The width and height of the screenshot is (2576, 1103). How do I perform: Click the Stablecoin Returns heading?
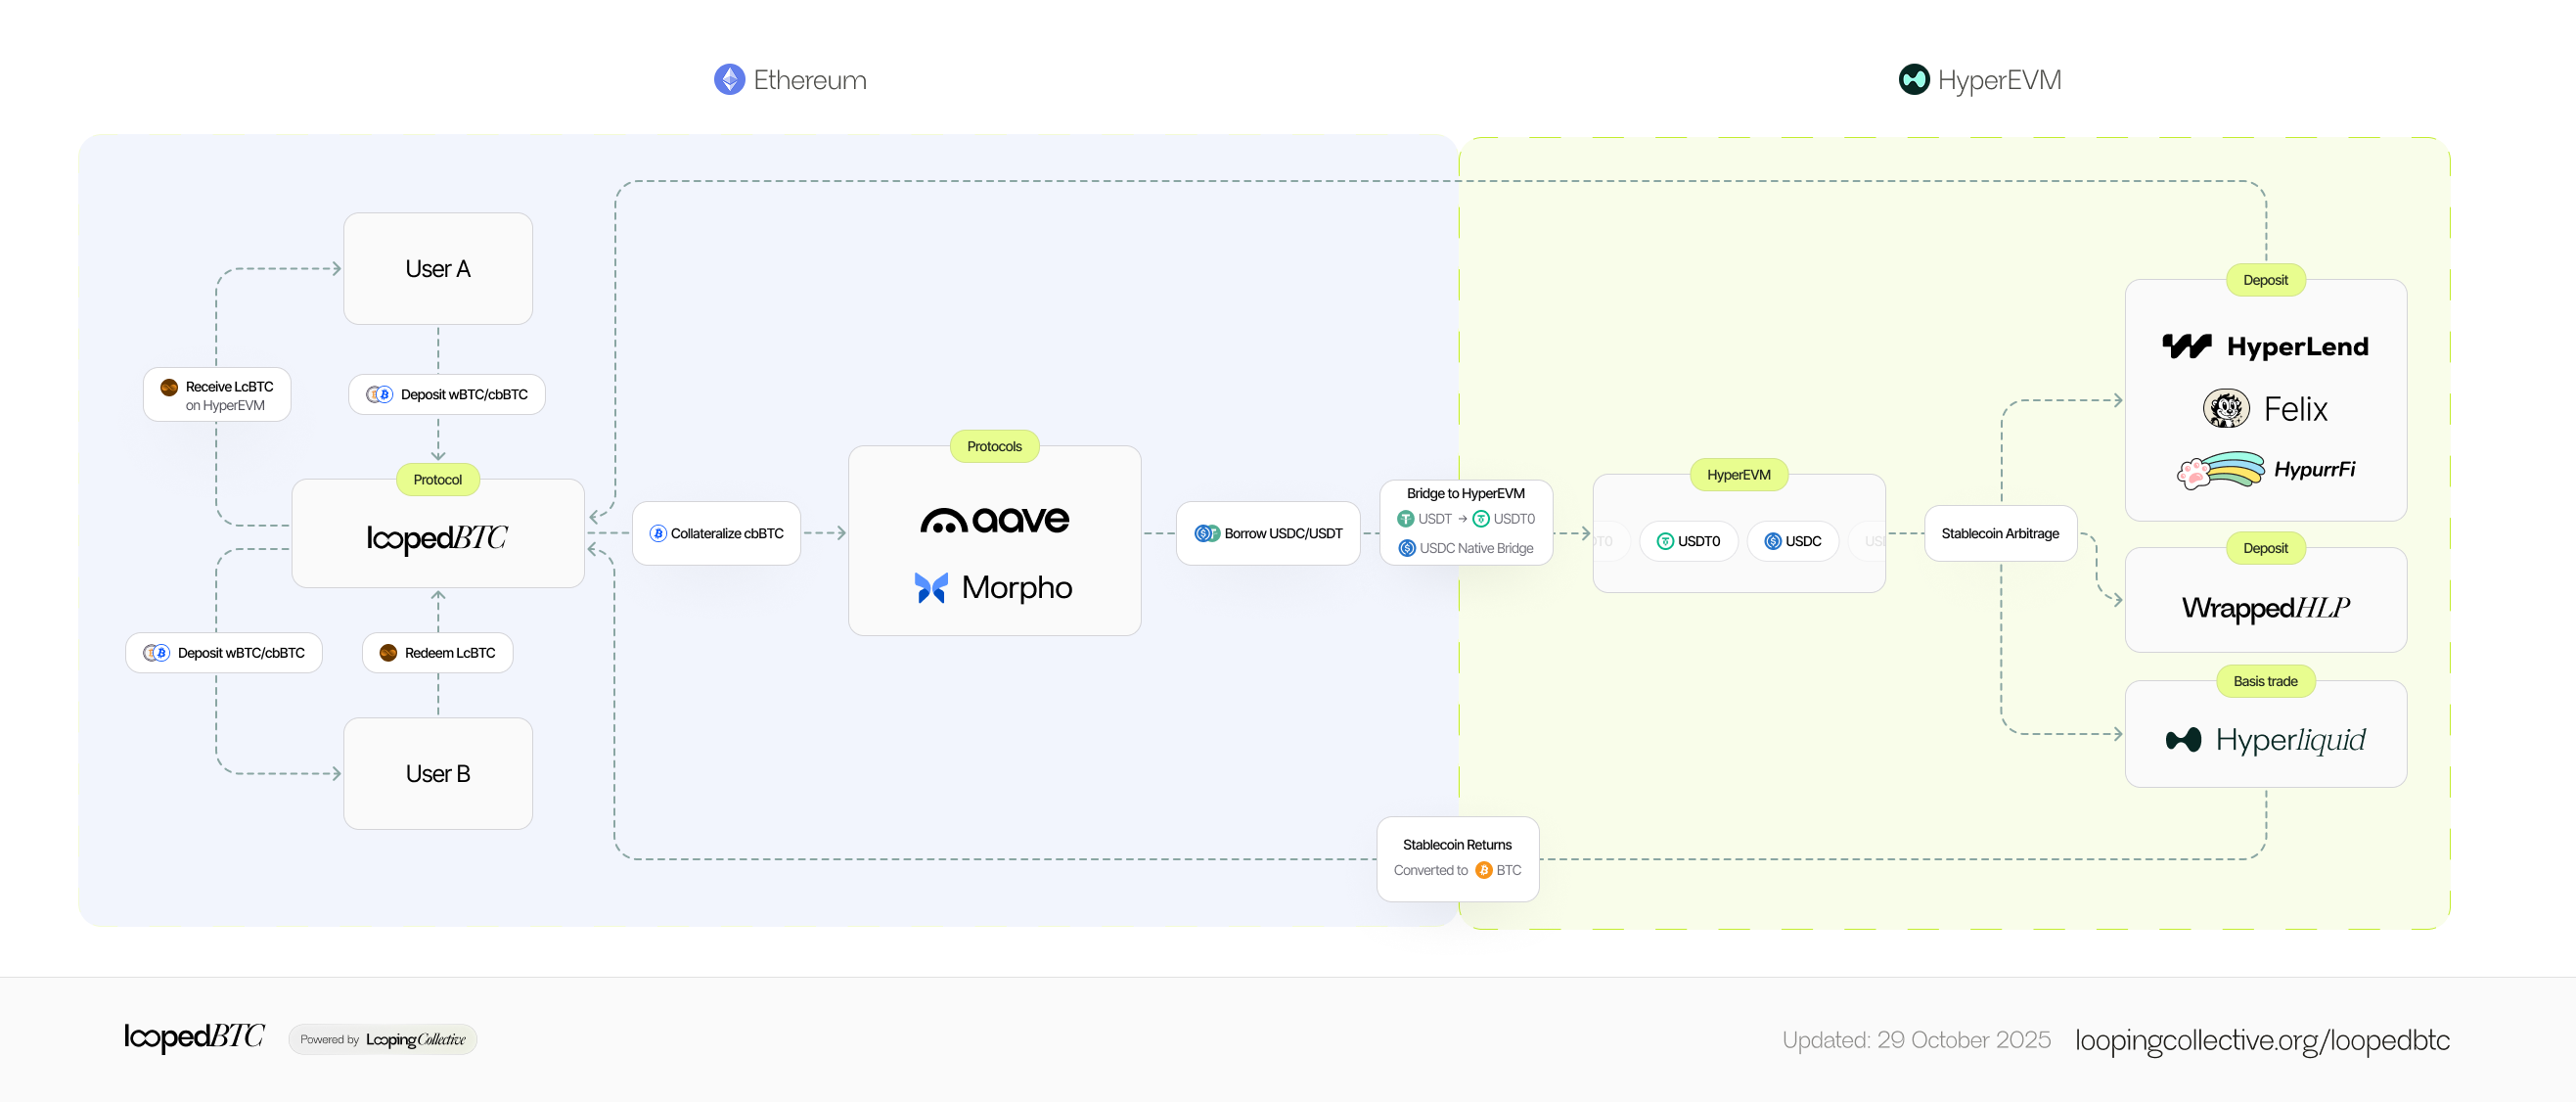tap(1457, 846)
